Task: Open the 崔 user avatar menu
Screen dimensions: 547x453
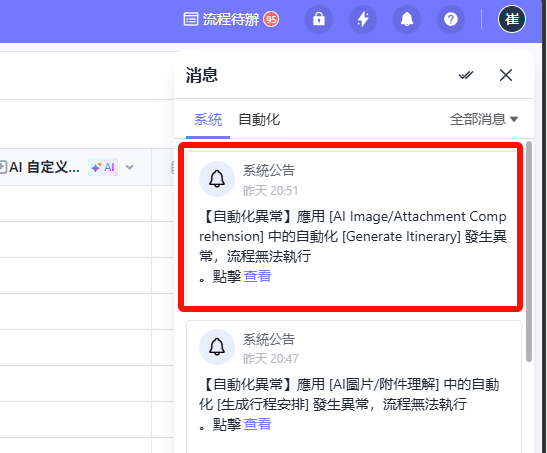Action: coord(512,19)
